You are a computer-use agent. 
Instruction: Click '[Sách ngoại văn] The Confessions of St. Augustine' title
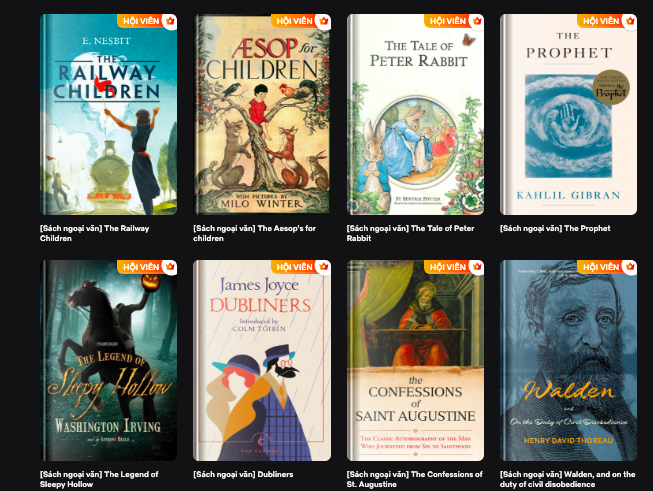pyautogui.click(x=414, y=479)
